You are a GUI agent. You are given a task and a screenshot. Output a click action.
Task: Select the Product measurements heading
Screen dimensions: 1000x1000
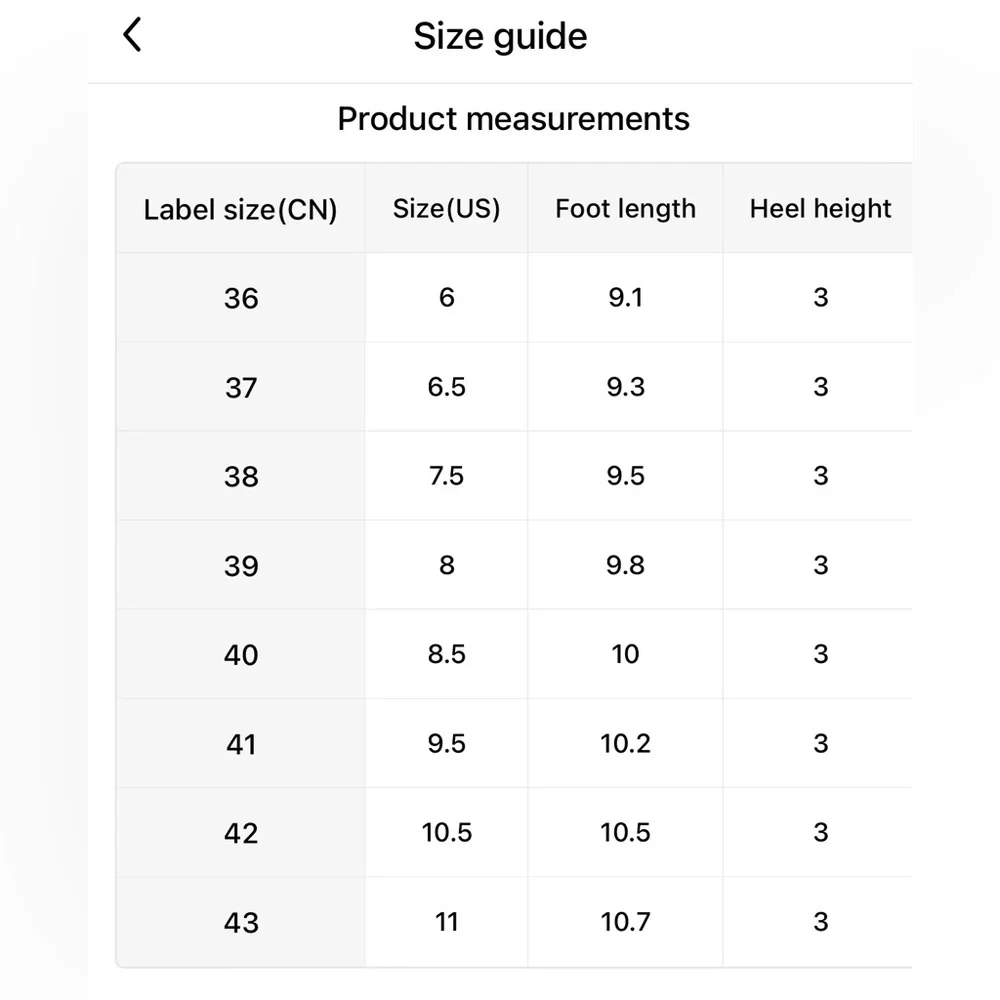tap(513, 119)
